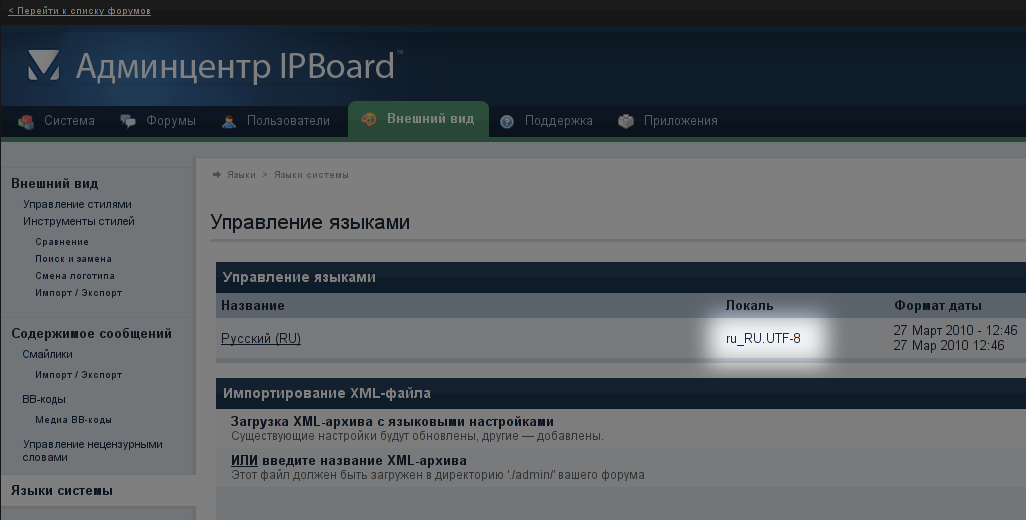Click Смена логотипа in sidebar
This screenshot has height=520, width=1026.
coord(74,276)
